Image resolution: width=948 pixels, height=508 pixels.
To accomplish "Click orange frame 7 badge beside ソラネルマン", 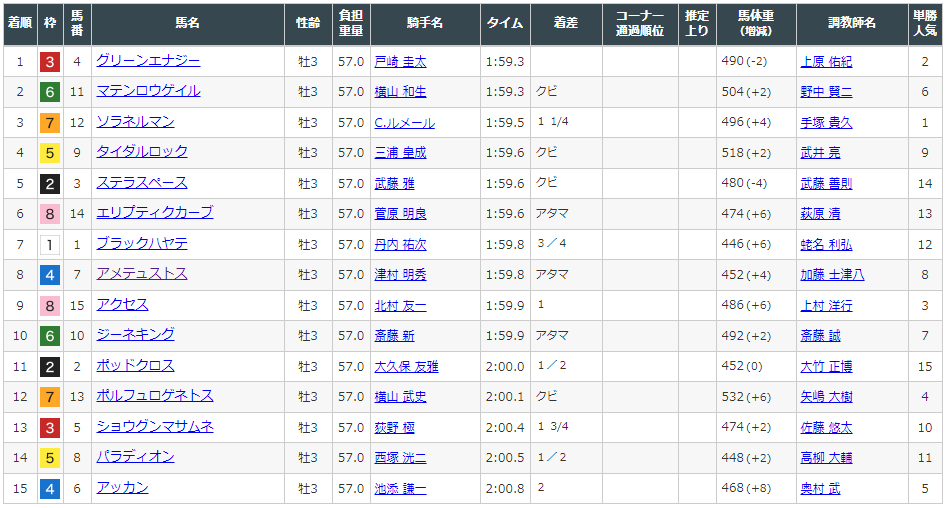I will point(49,123).
